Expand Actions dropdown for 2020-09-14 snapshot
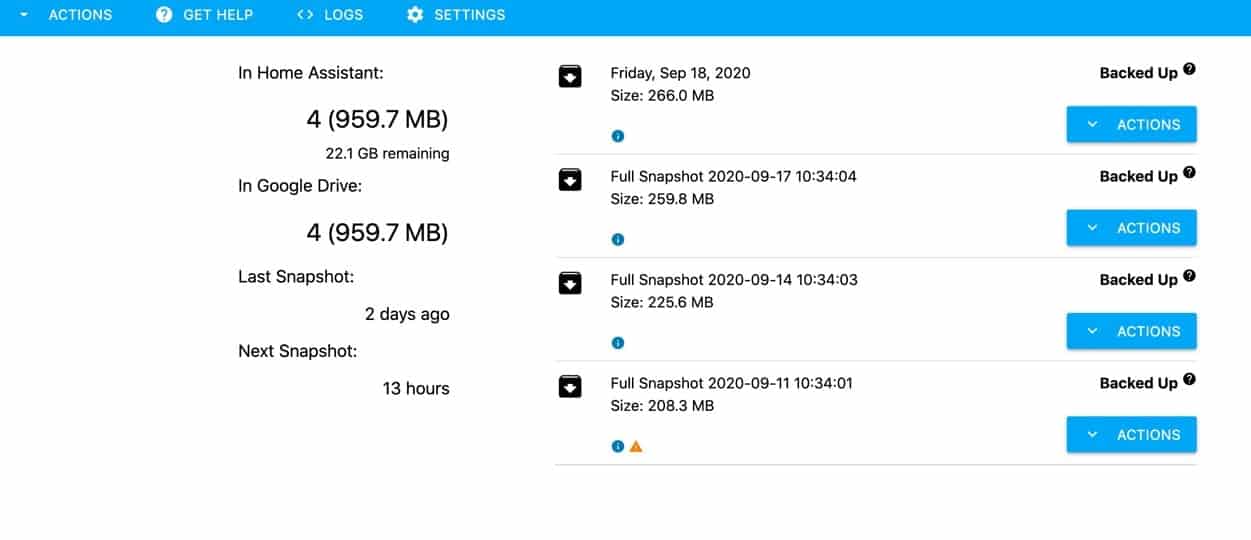Viewport: 1251px width, 540px height. pyautogui.click(x=1131, y=332)
